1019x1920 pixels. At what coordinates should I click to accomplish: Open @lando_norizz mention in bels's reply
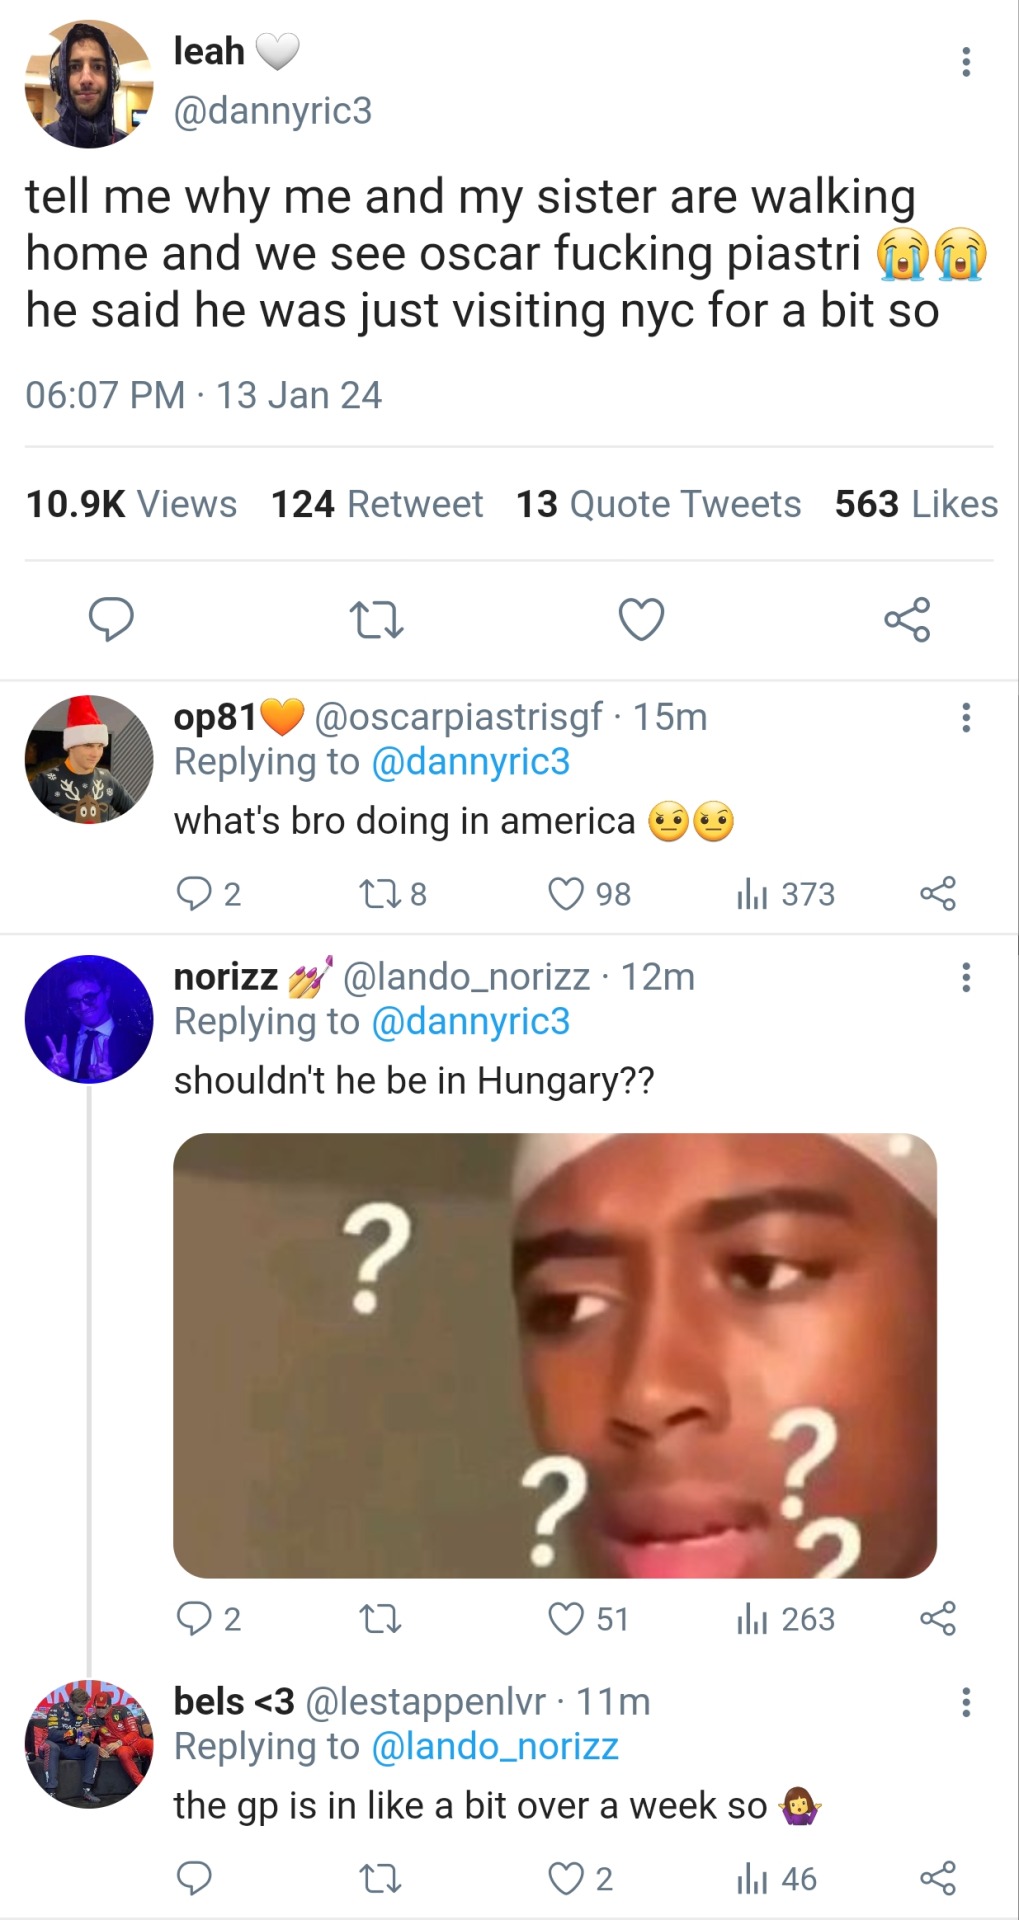point(495,1746)
